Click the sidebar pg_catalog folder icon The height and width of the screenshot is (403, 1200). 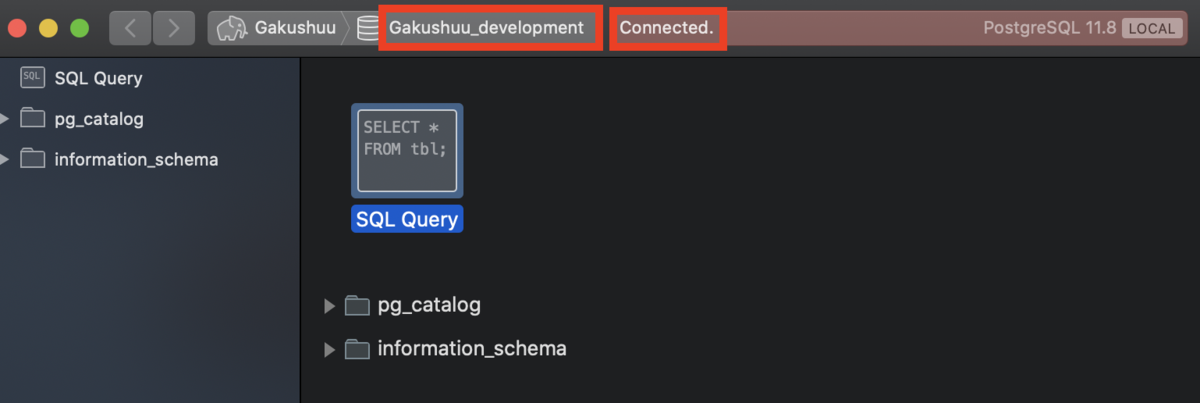(x=33, y=119)
